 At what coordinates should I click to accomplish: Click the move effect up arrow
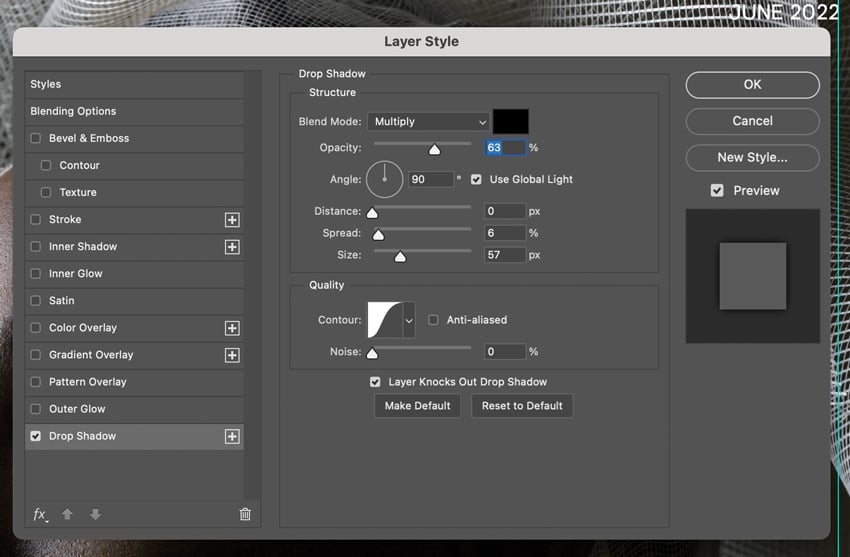point(67,514)
